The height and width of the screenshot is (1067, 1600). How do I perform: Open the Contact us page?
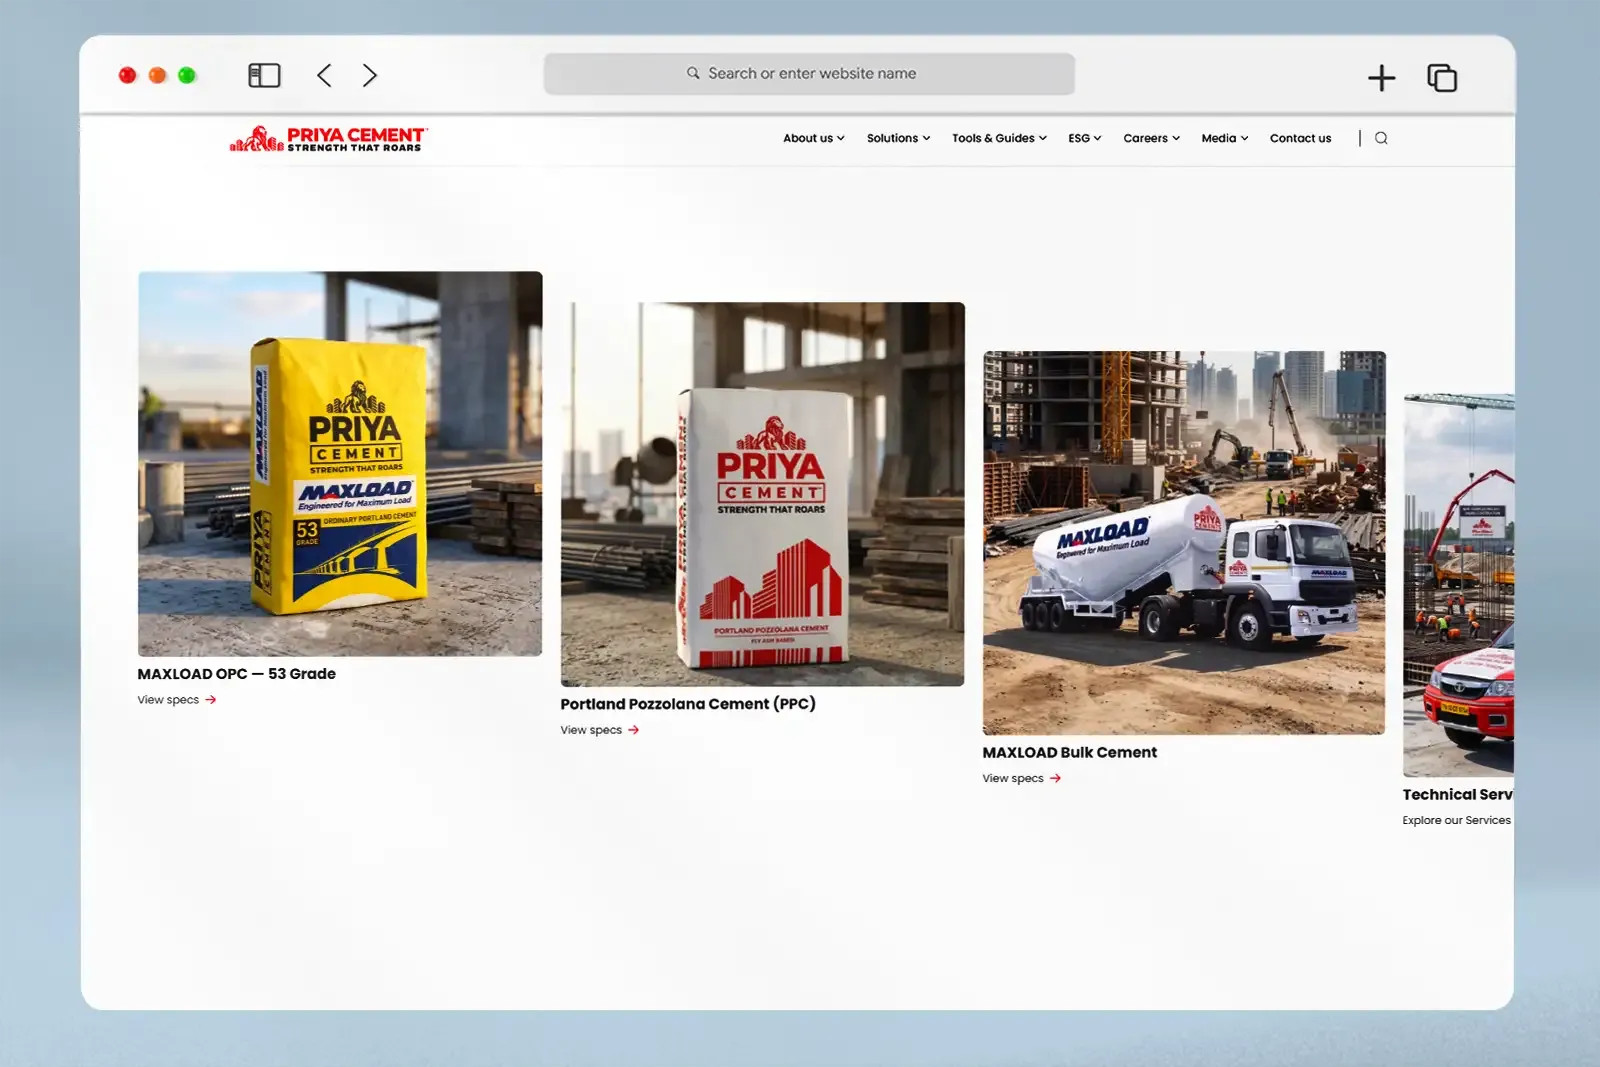pos(1300,138)
